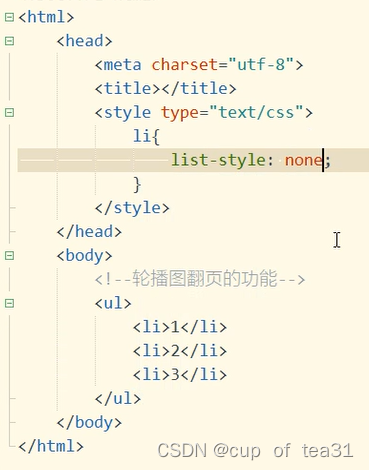Click the opening <html> tag text
Viewport: 369px width, 470px height.
(46, 17)
